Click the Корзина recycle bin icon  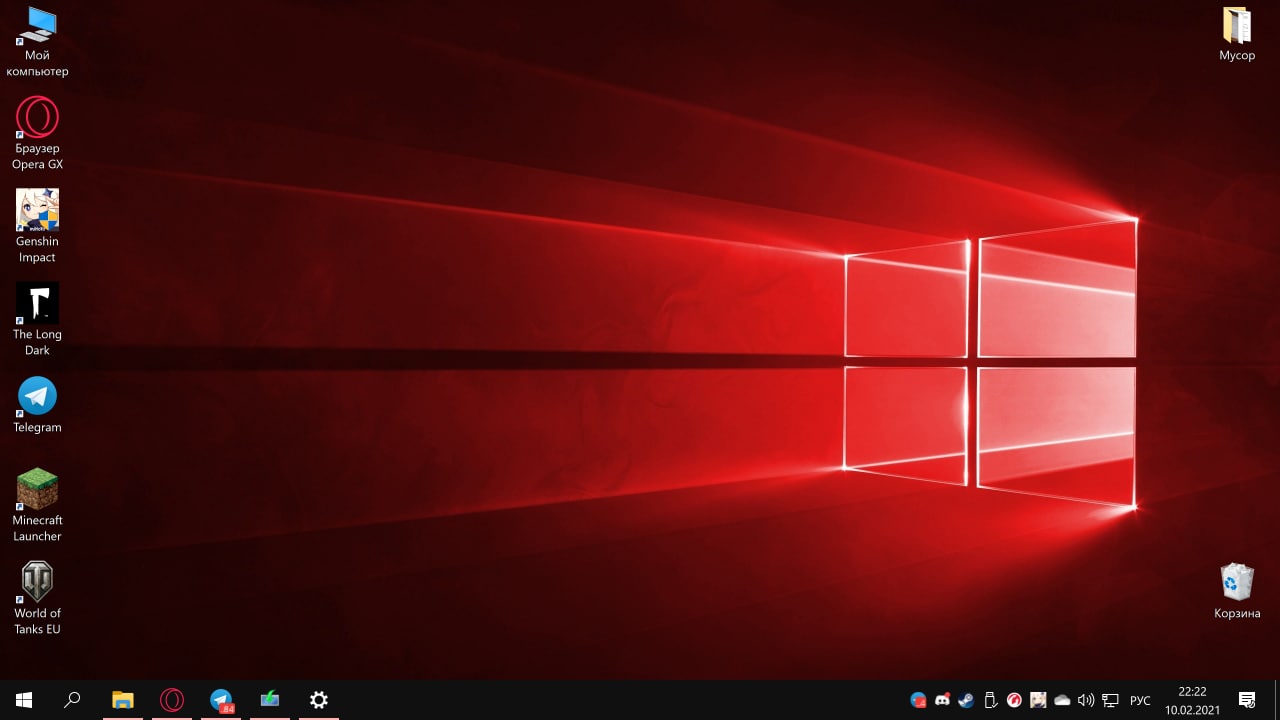click(1237, 591)
